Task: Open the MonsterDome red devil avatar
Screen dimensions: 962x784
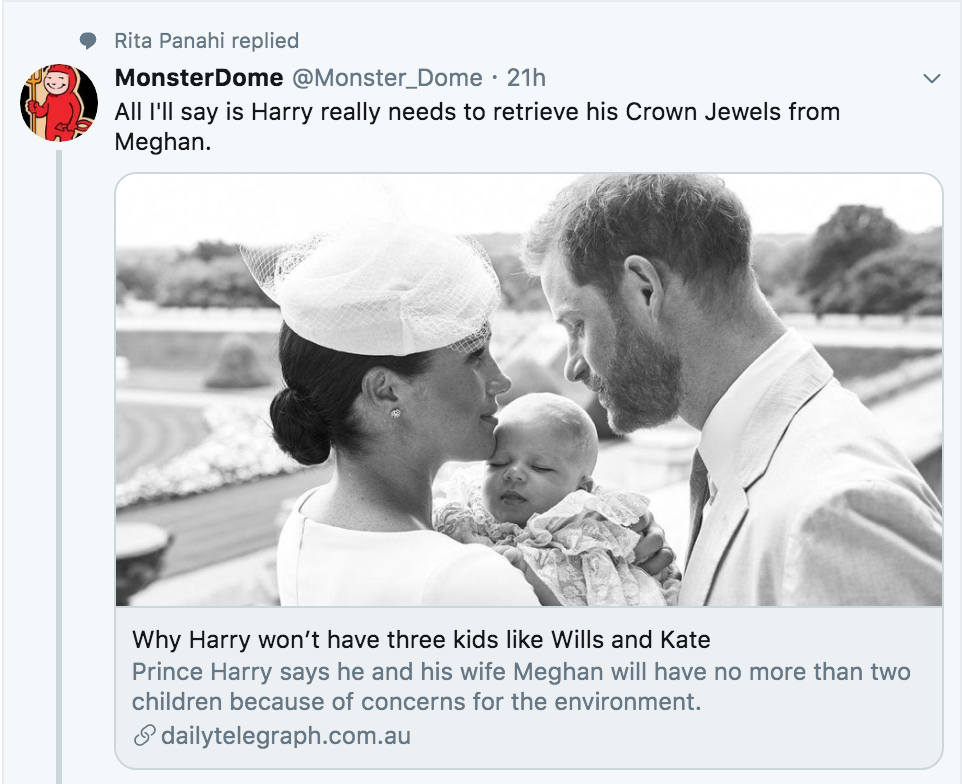Action: click(x=59, y=102)
